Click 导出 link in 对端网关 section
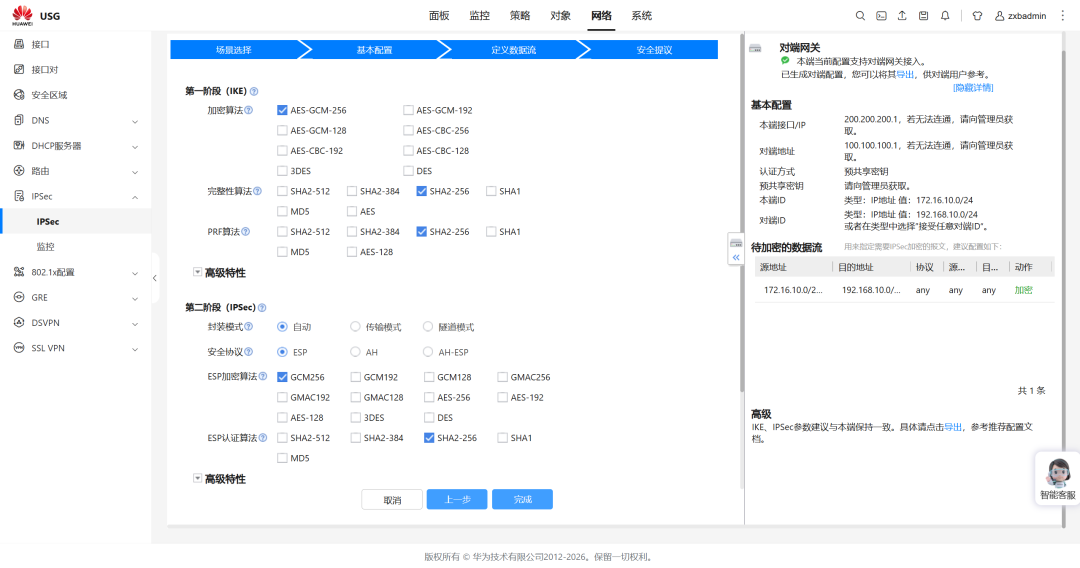The height and width of the screenshot is (568, 1080). click(905, 74)
